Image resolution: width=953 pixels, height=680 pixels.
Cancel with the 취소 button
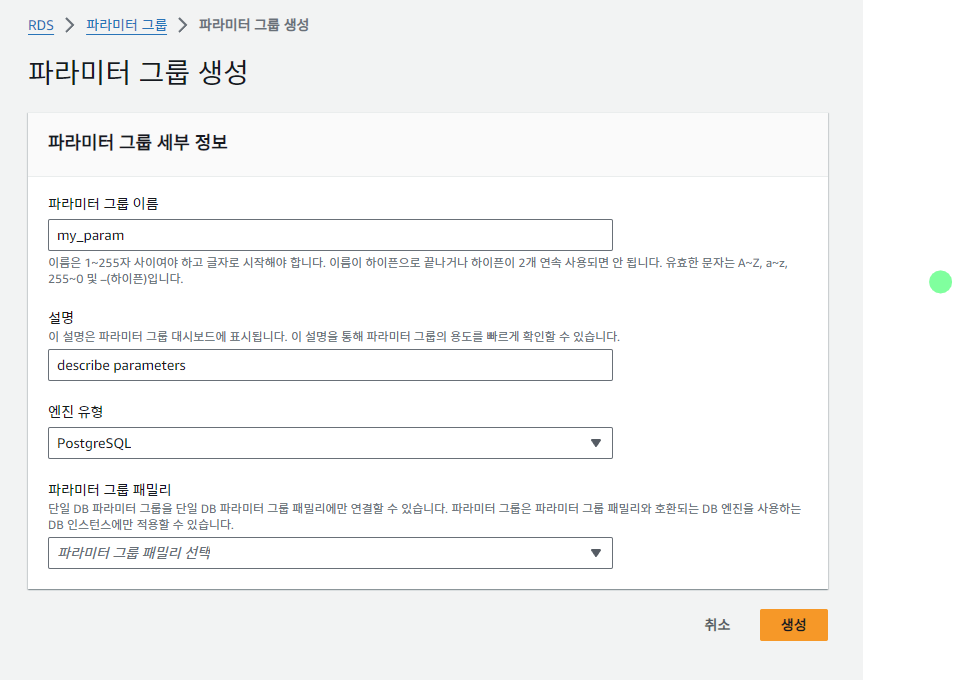717,625
